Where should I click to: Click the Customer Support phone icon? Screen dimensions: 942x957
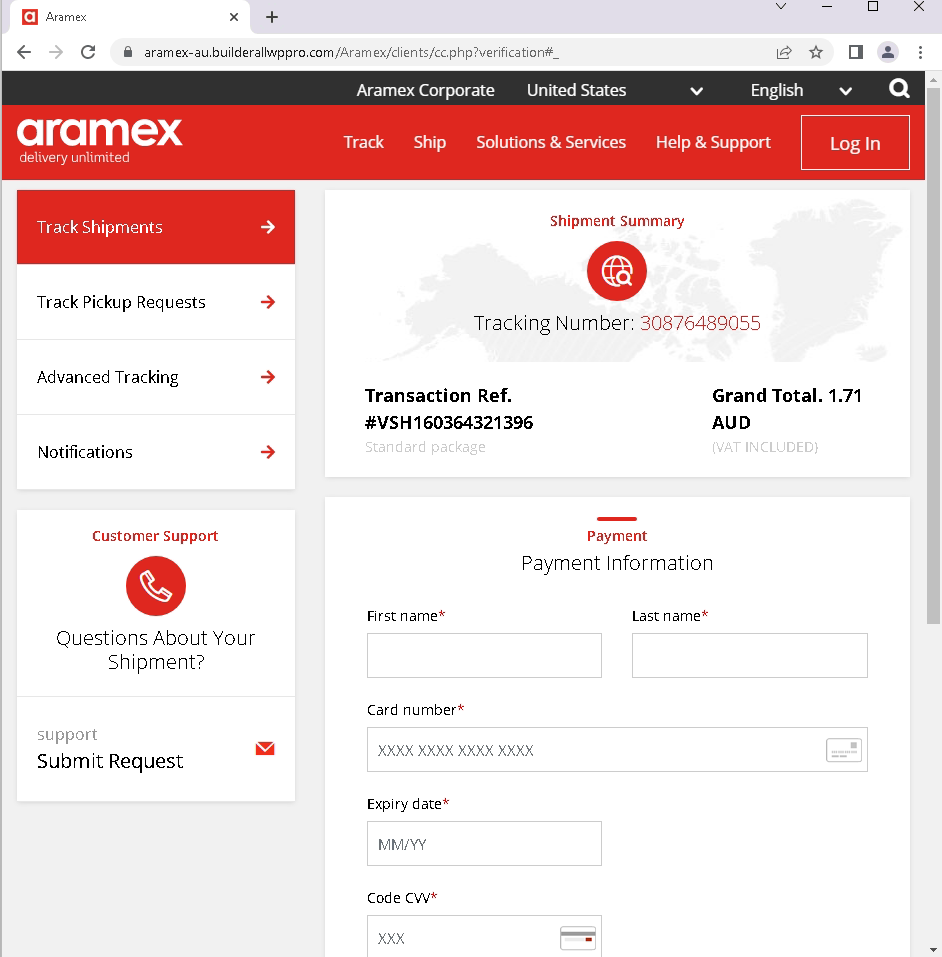155,586
